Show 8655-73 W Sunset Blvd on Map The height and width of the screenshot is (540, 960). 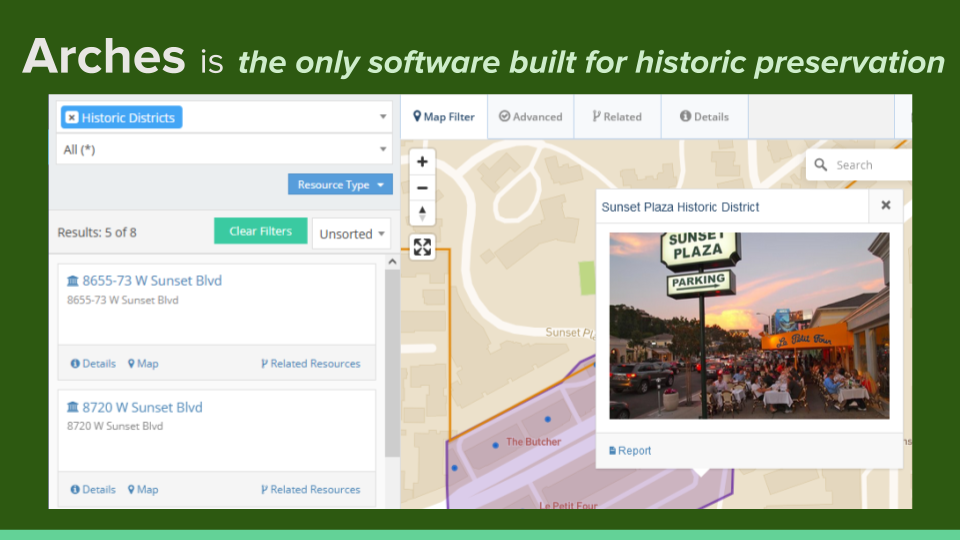click(143, 364)
